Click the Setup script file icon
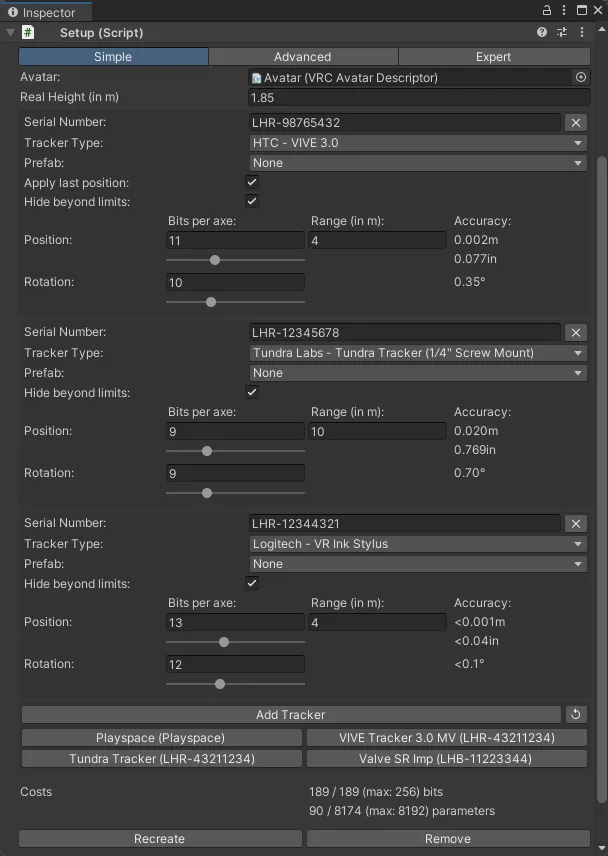 tap(28, 32)
